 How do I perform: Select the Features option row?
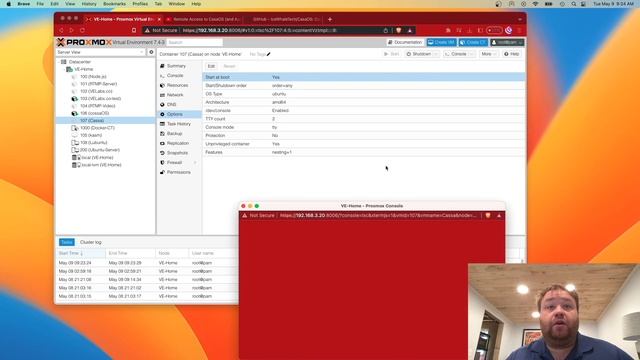(x=363, y=152)
